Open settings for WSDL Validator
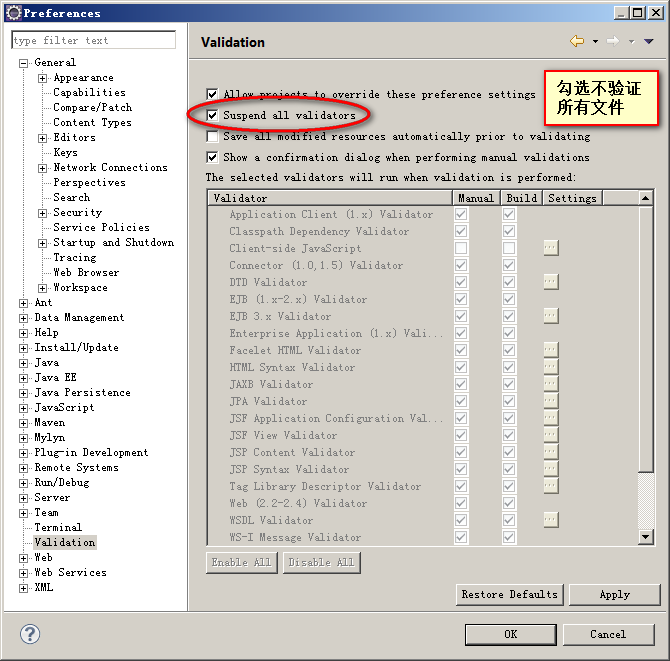Viewport: 670px width, 661px height. pos(551,520)
